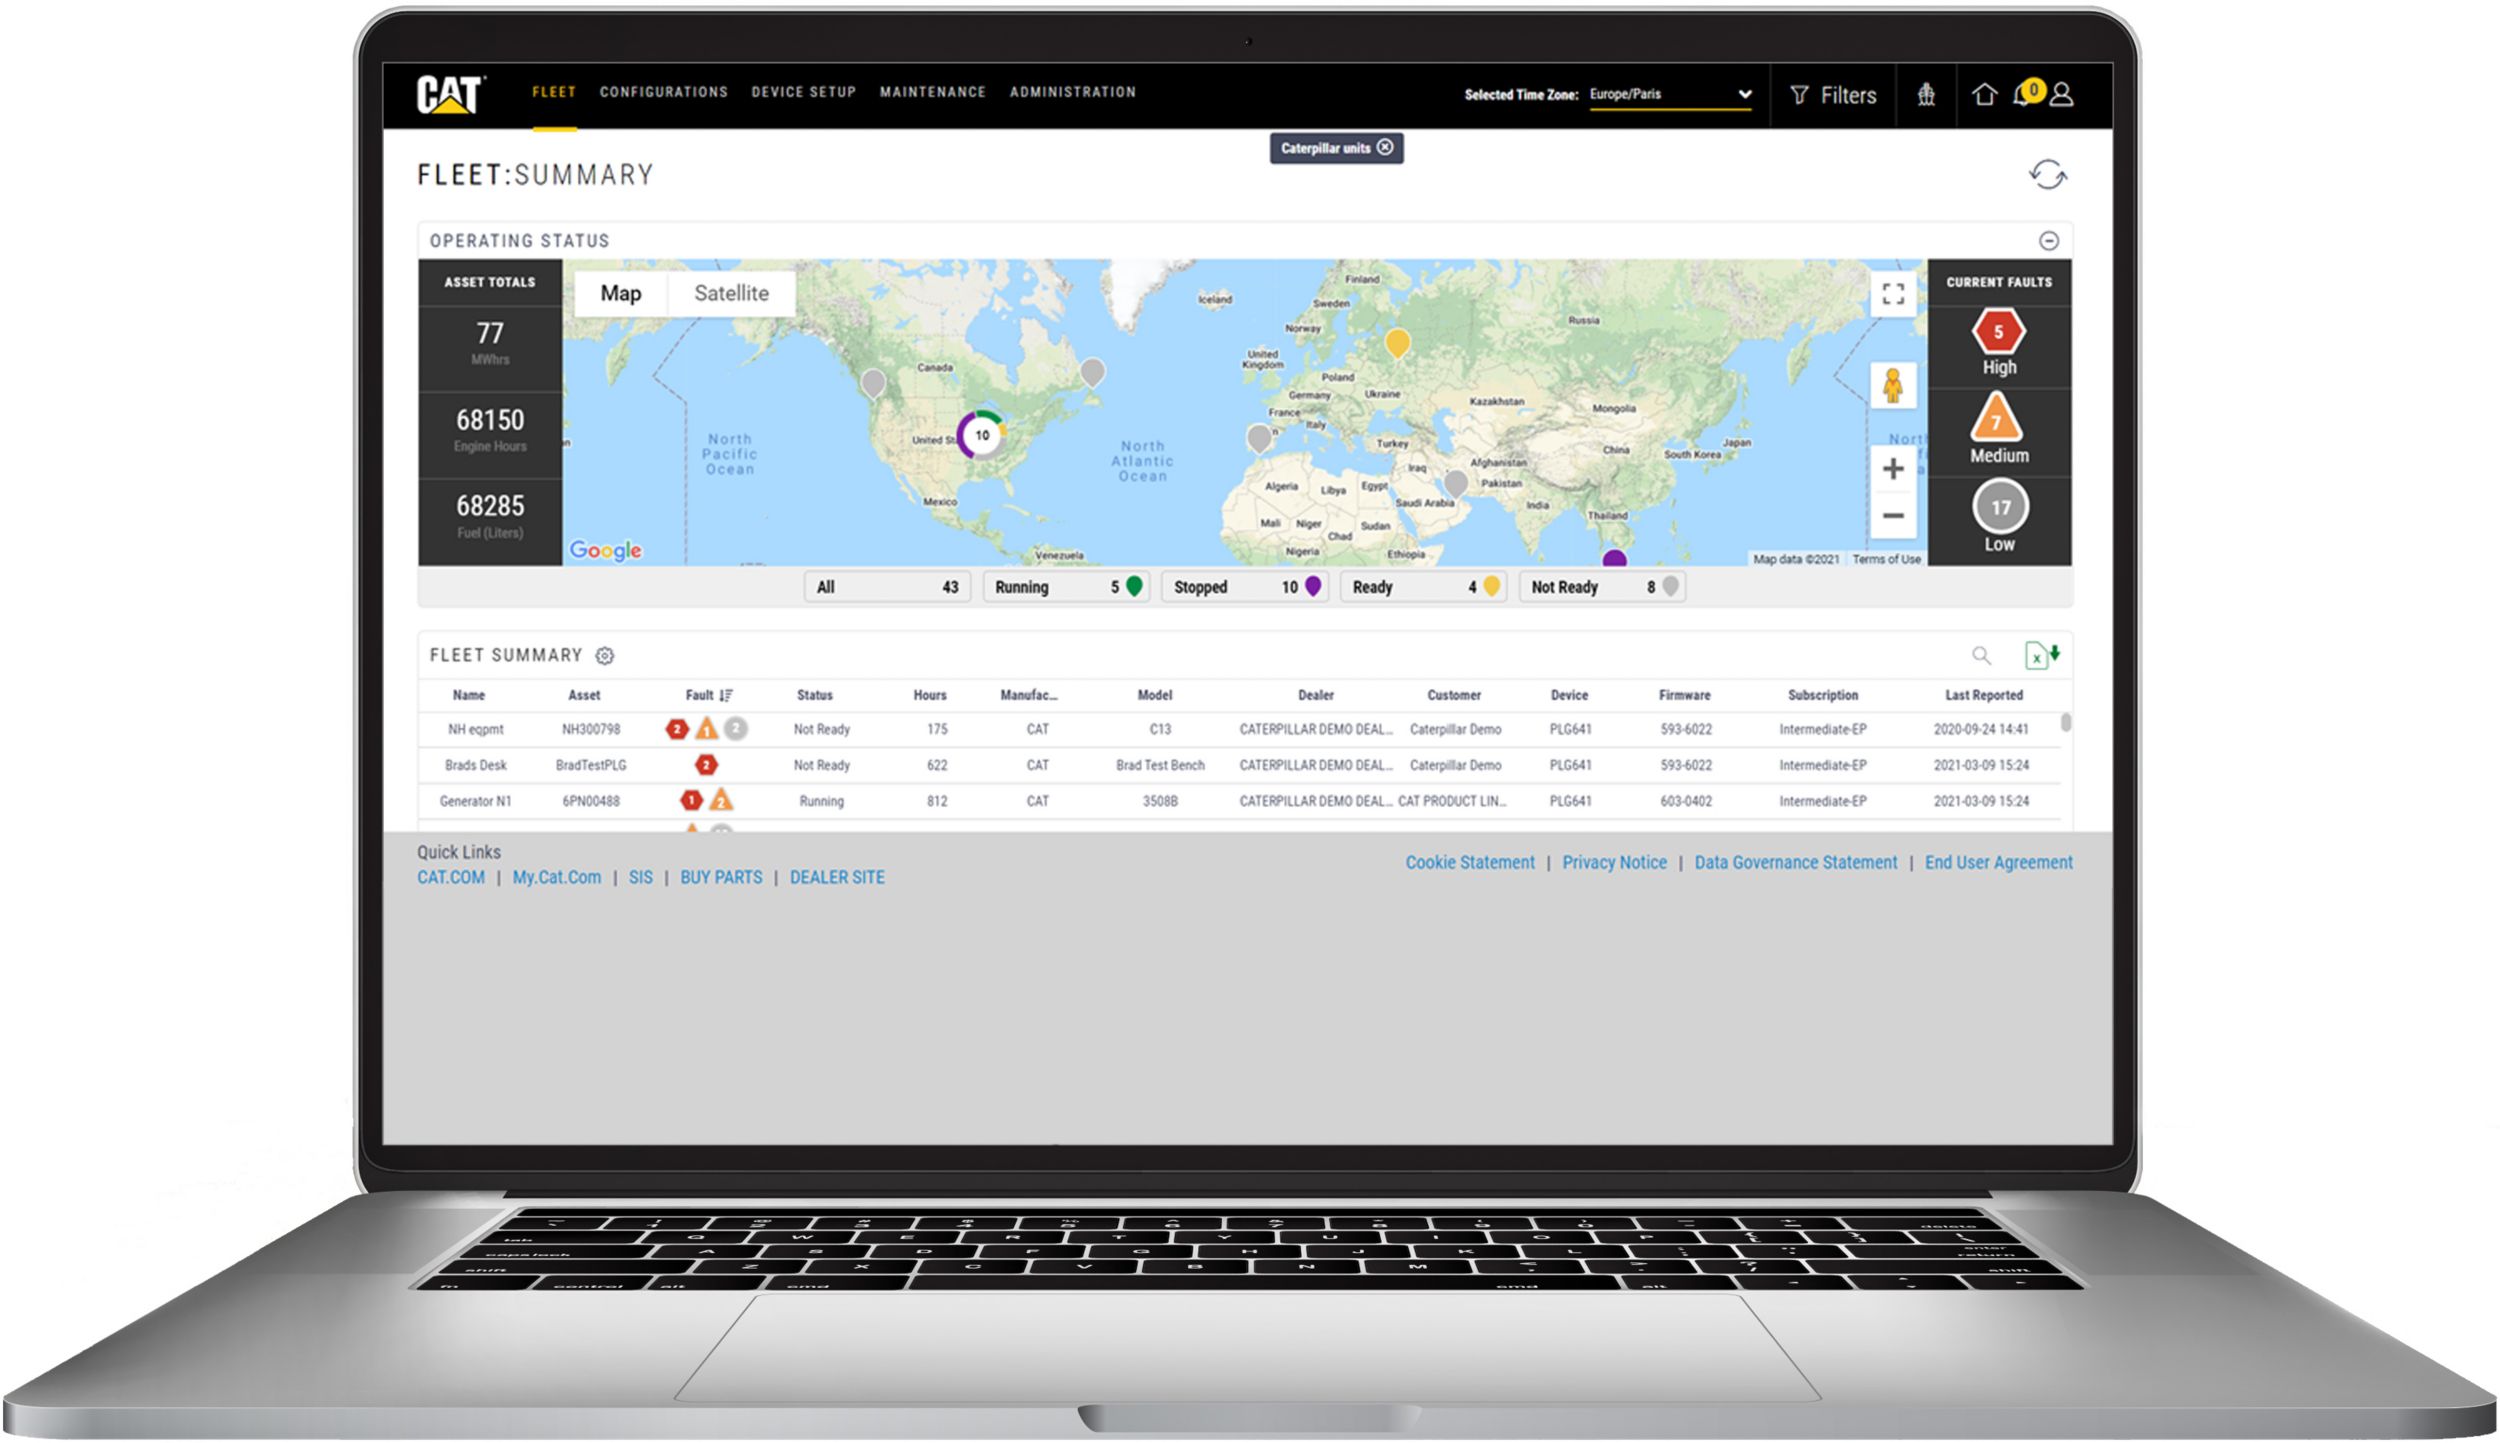
Task: Open the Selected Time Zone dropdown
Action: pyautogui.click(x=1670, y=95)
